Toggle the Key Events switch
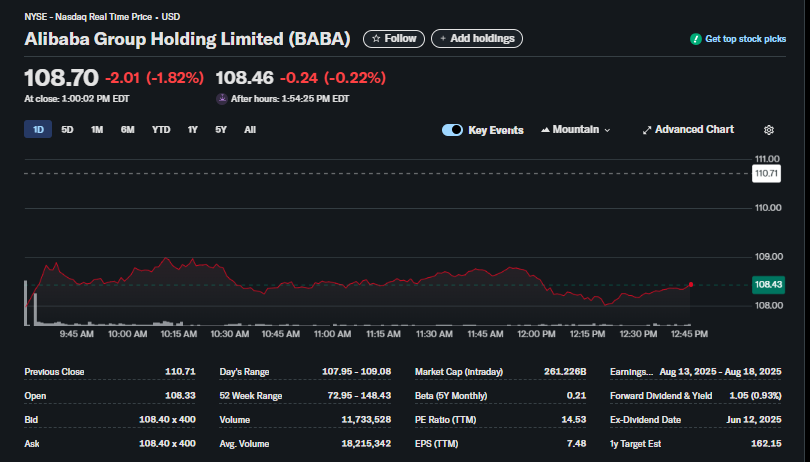 (x=452, y=130)
